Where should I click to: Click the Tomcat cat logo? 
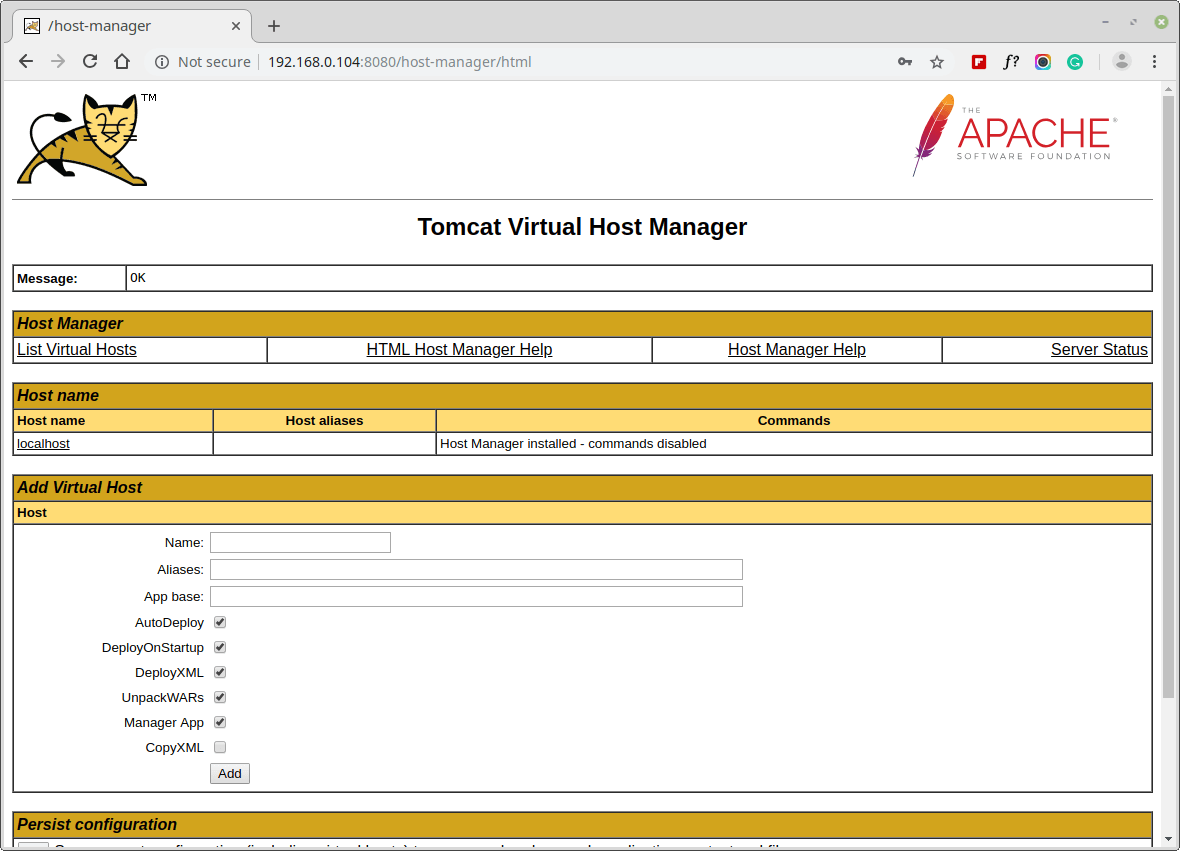point(82,140)
